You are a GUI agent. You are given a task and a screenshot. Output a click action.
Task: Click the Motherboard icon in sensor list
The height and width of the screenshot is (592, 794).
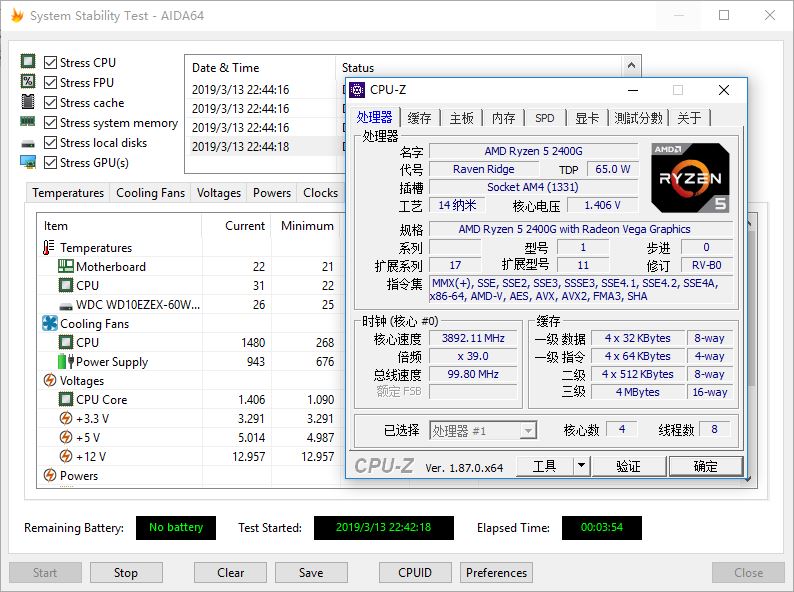(66, 267)
